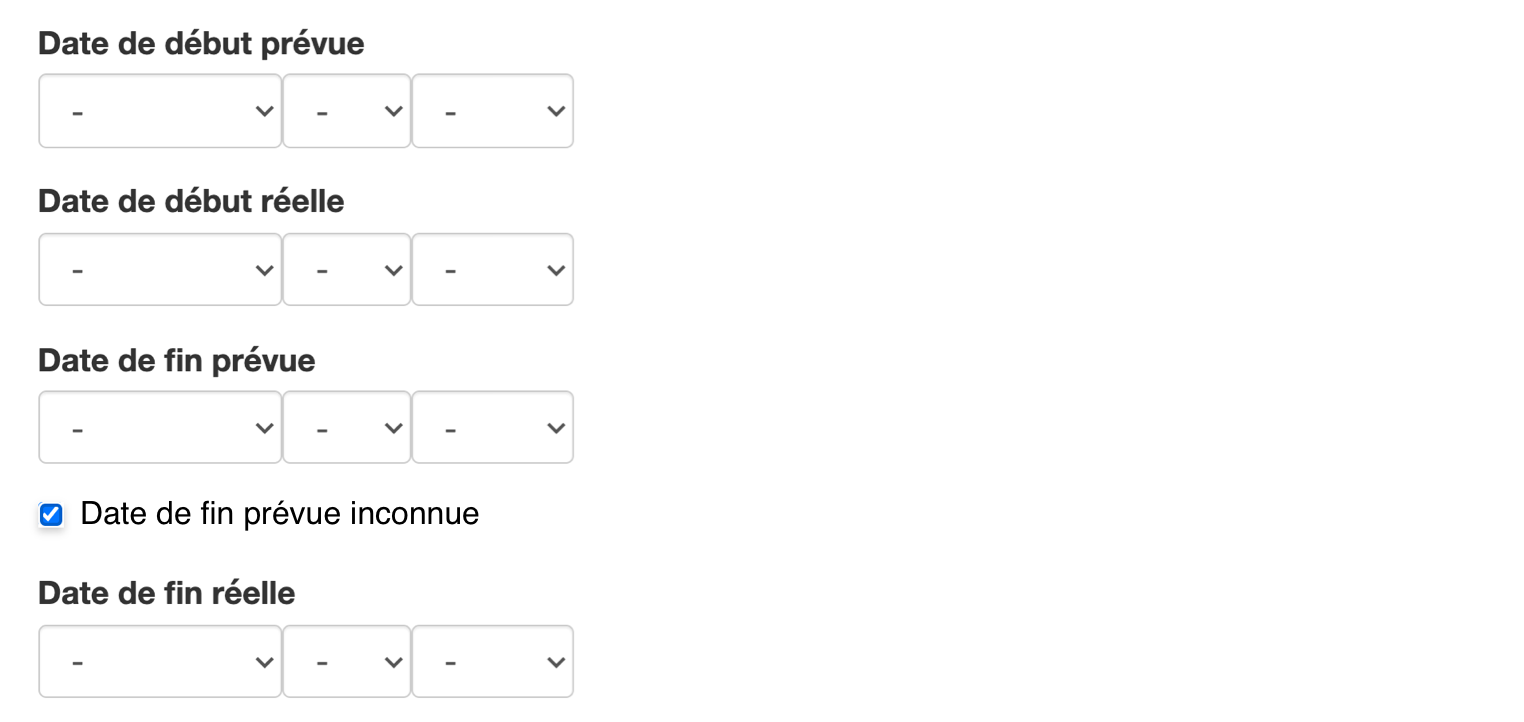Click the chevron arrow of first Date de début prévue dropdown

(x=264, y=111)
